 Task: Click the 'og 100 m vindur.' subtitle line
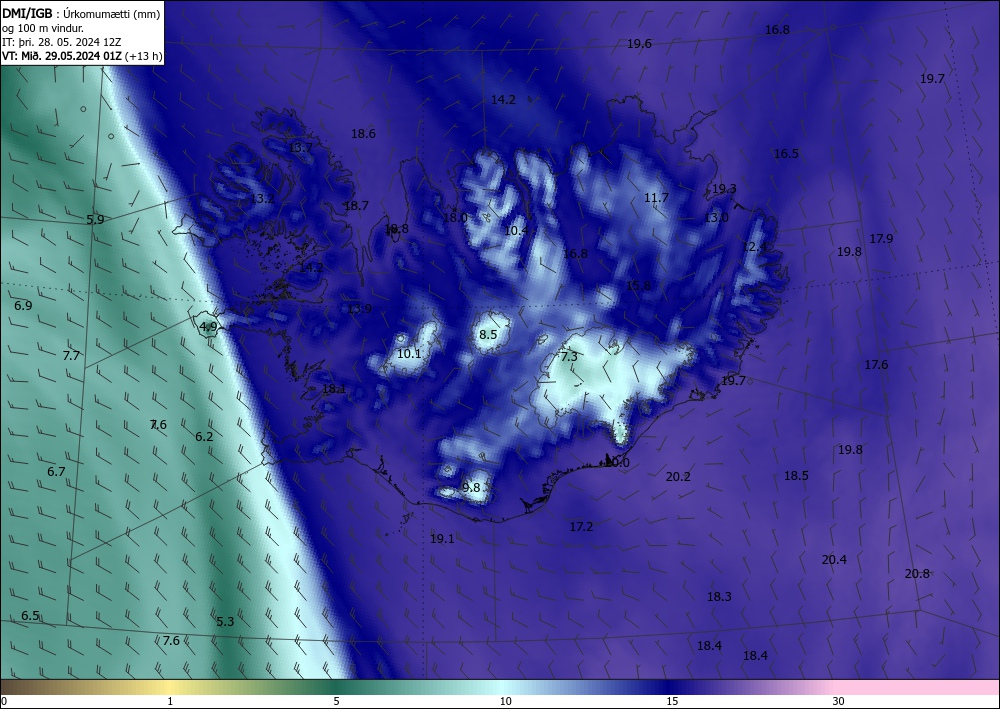pos(43,27)
